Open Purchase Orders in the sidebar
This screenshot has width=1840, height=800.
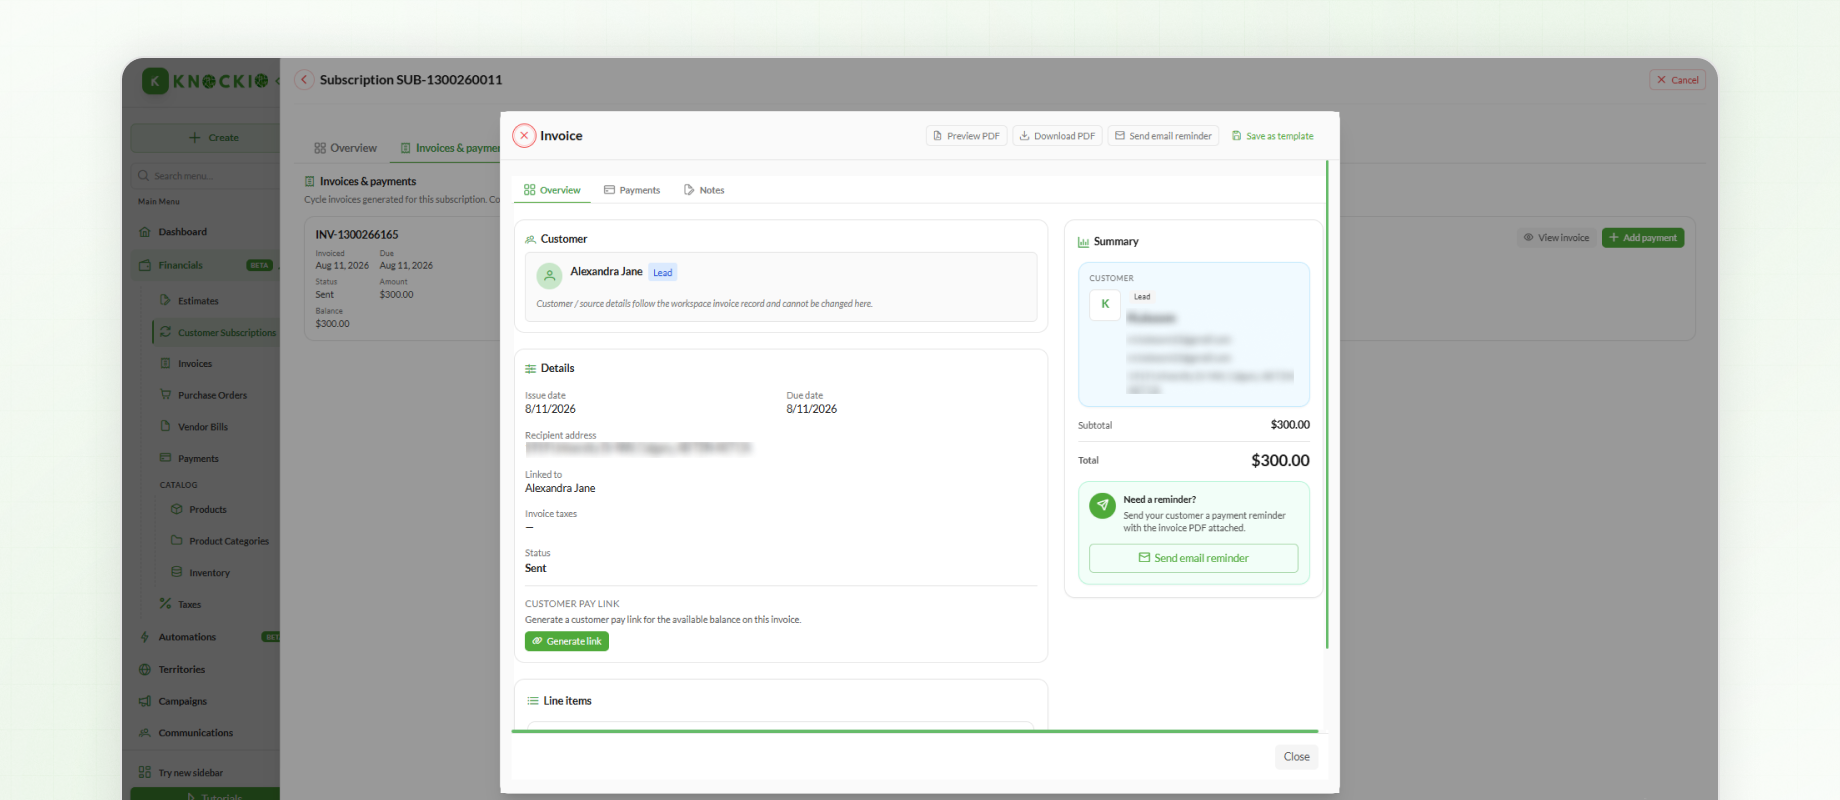pyautogui.click(x=212, y=396)
